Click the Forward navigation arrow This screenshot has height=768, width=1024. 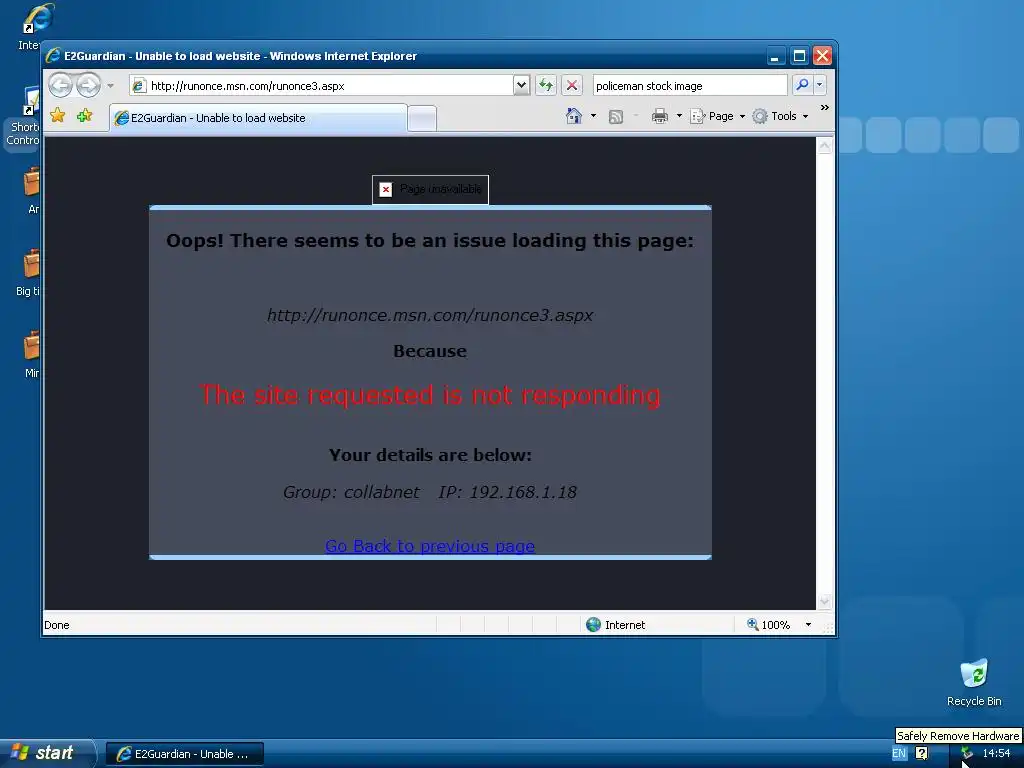coord(88,85)
